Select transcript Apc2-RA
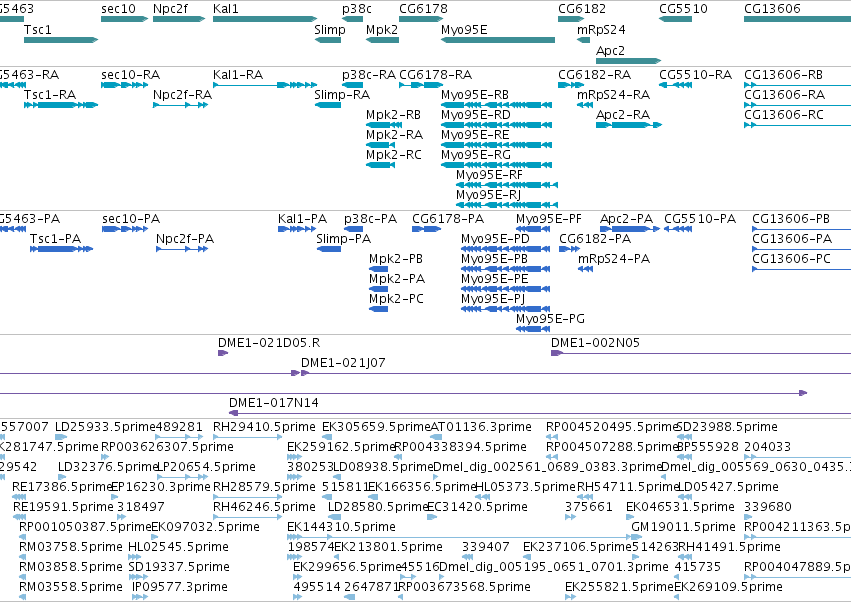Screen dimensions: 851x602 [628, 125]
